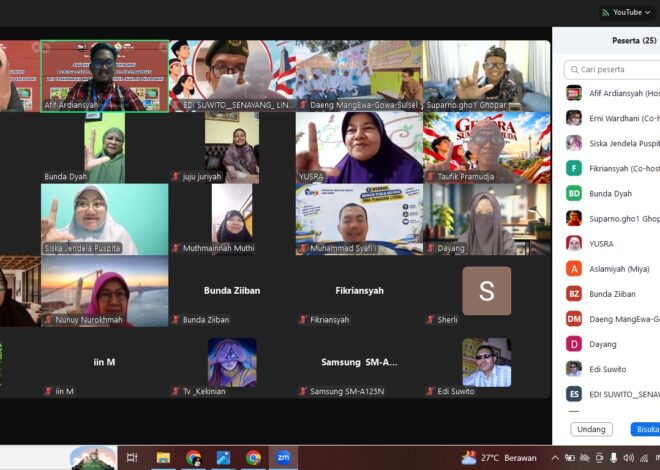
Task: Select EDI SUWITO_SENAYANG video tile
Action: click(x=232, y=76)
